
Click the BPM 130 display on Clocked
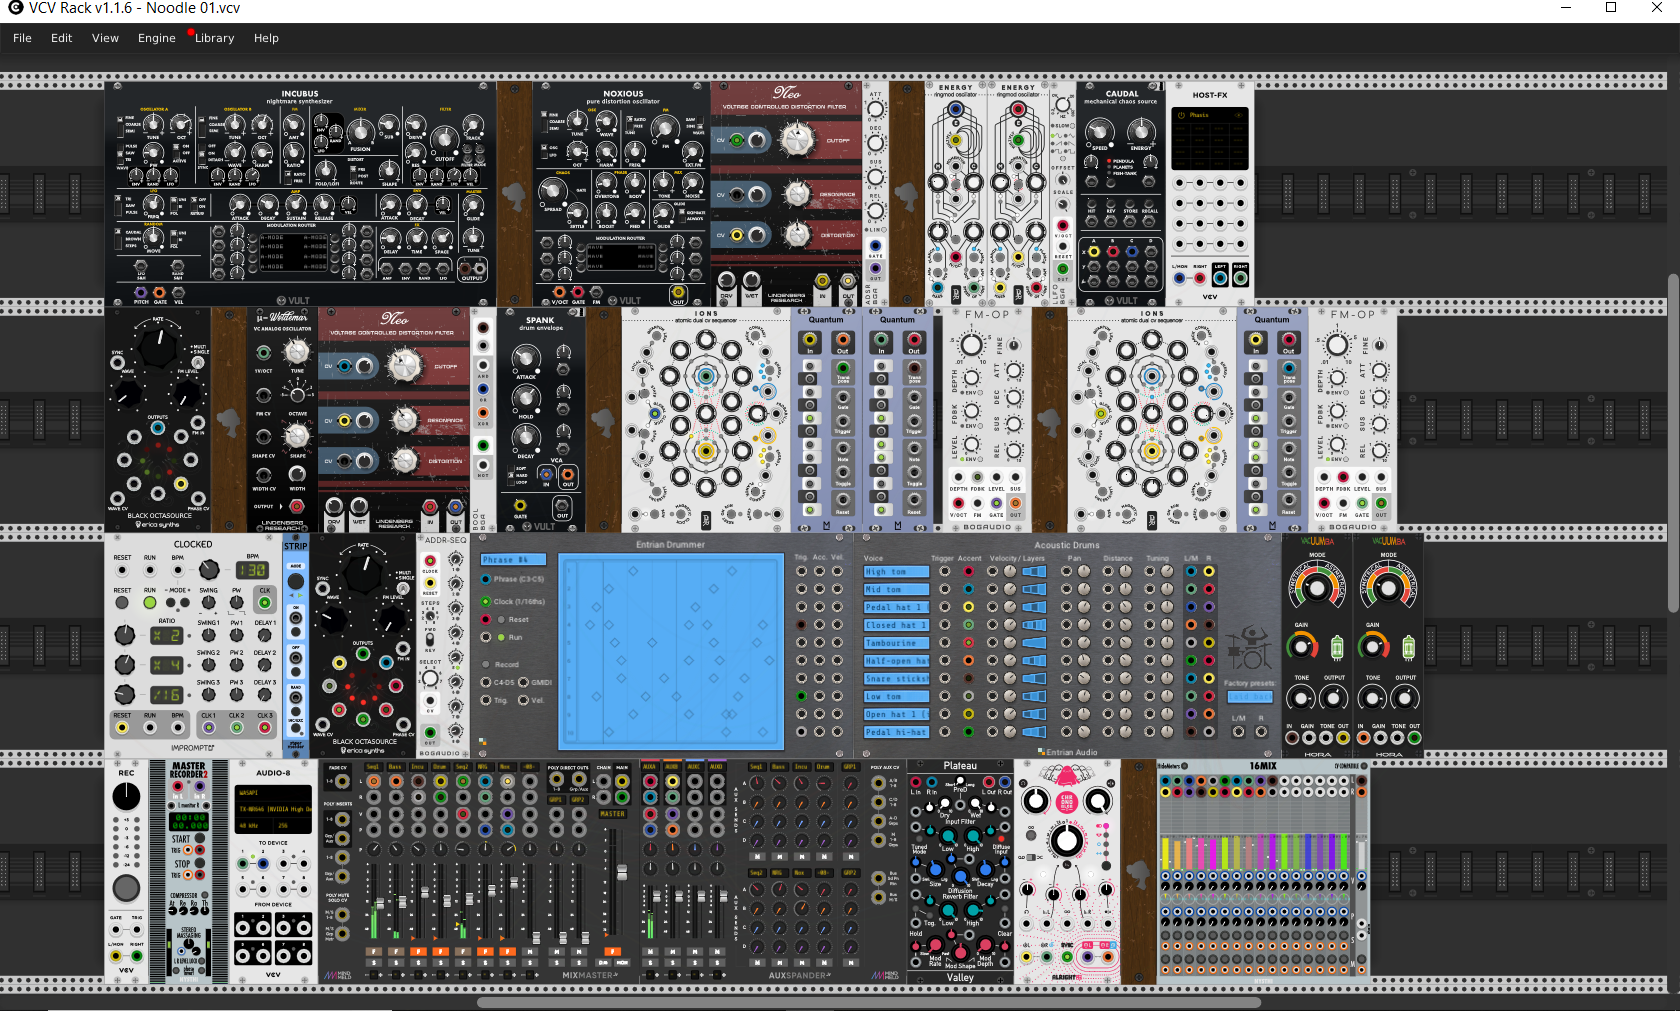[x=252, y=570]
